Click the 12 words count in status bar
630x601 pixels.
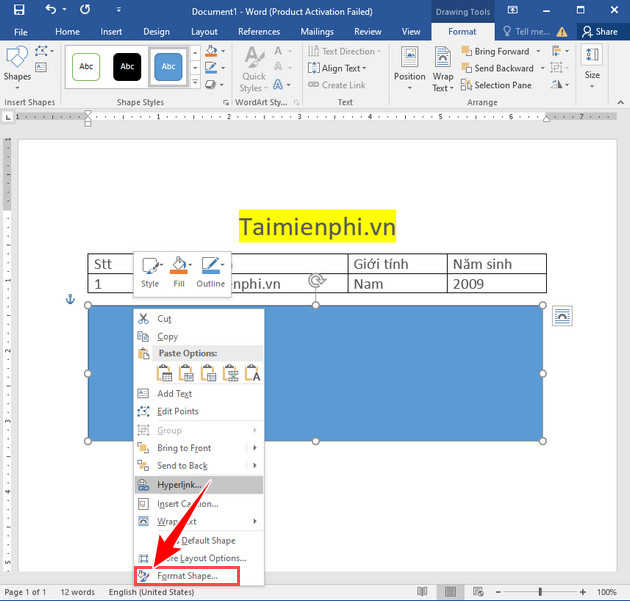78,592
